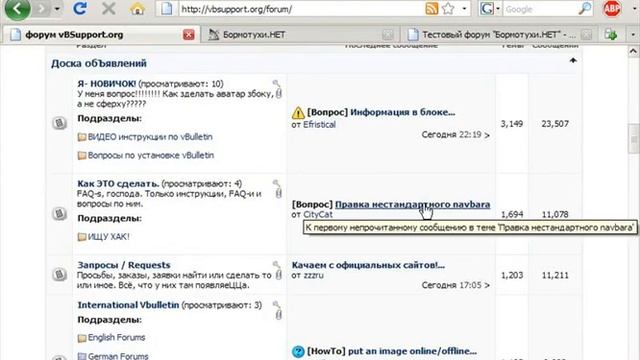The width and height of the screenshot is (640, 360).
Task: Click the folder icon beside Вопросы по установке
Action: 82,155
